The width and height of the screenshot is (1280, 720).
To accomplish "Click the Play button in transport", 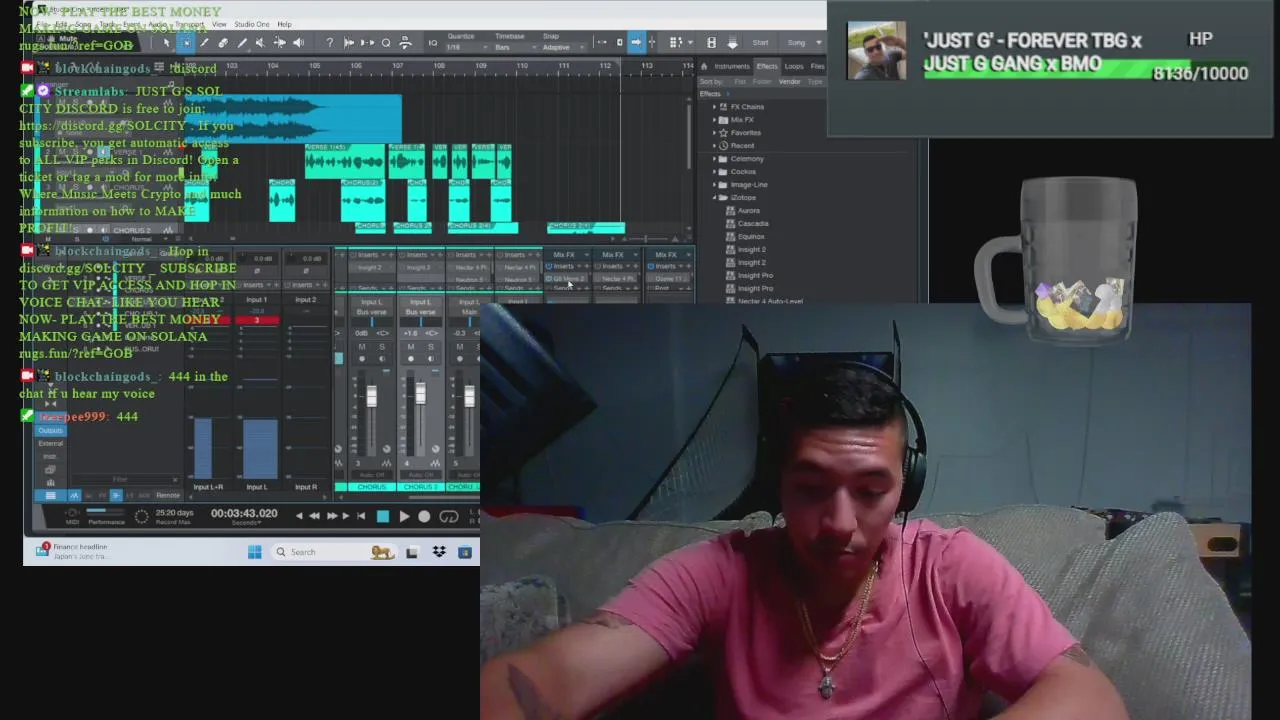I will tap(404, 516).
